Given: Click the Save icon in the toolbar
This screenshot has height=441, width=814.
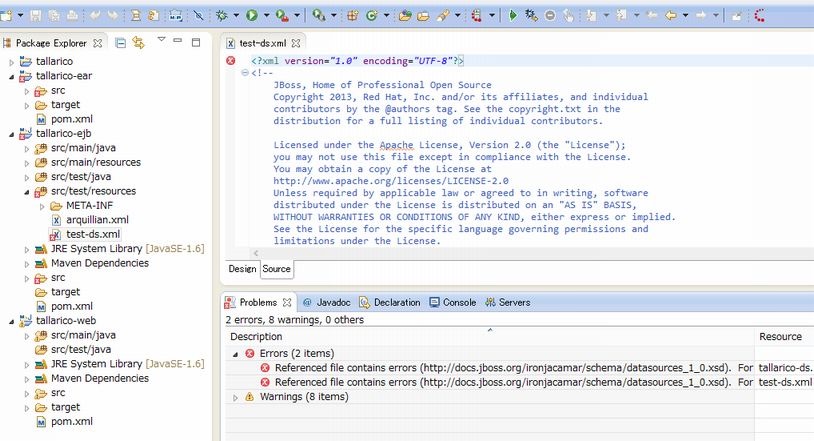Looking at the screenshot, I should (35, 16).
